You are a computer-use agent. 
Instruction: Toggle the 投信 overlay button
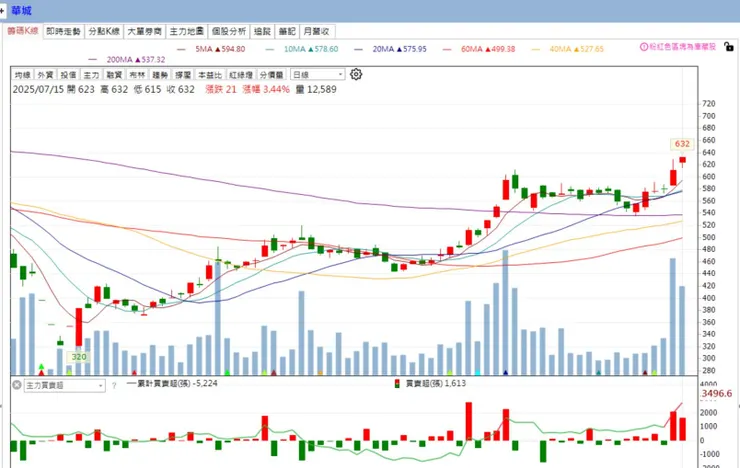(x=68, y=75)
